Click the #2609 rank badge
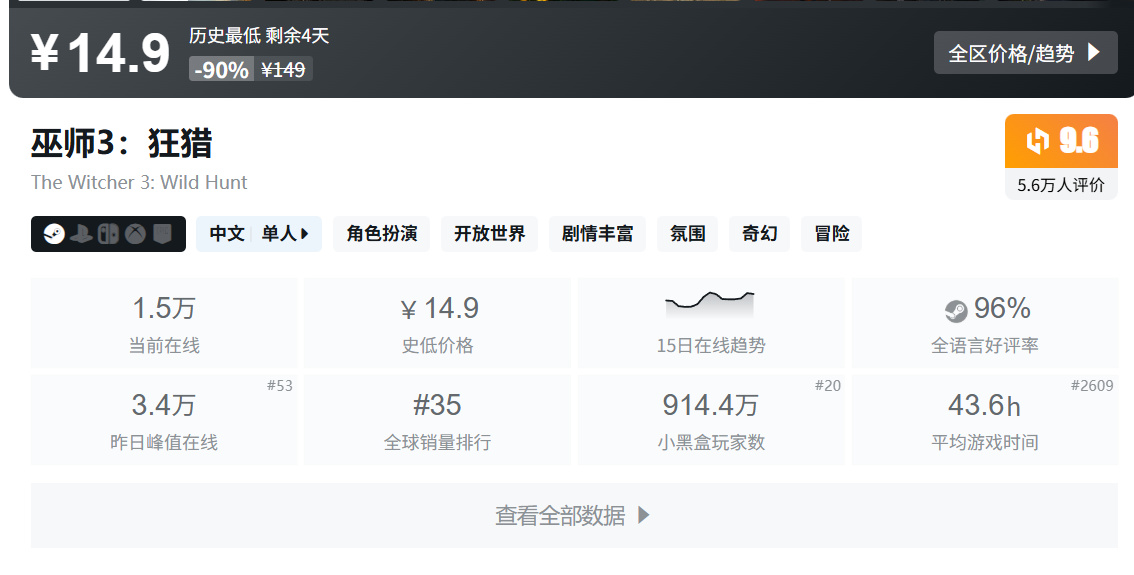 [1092, 386]
